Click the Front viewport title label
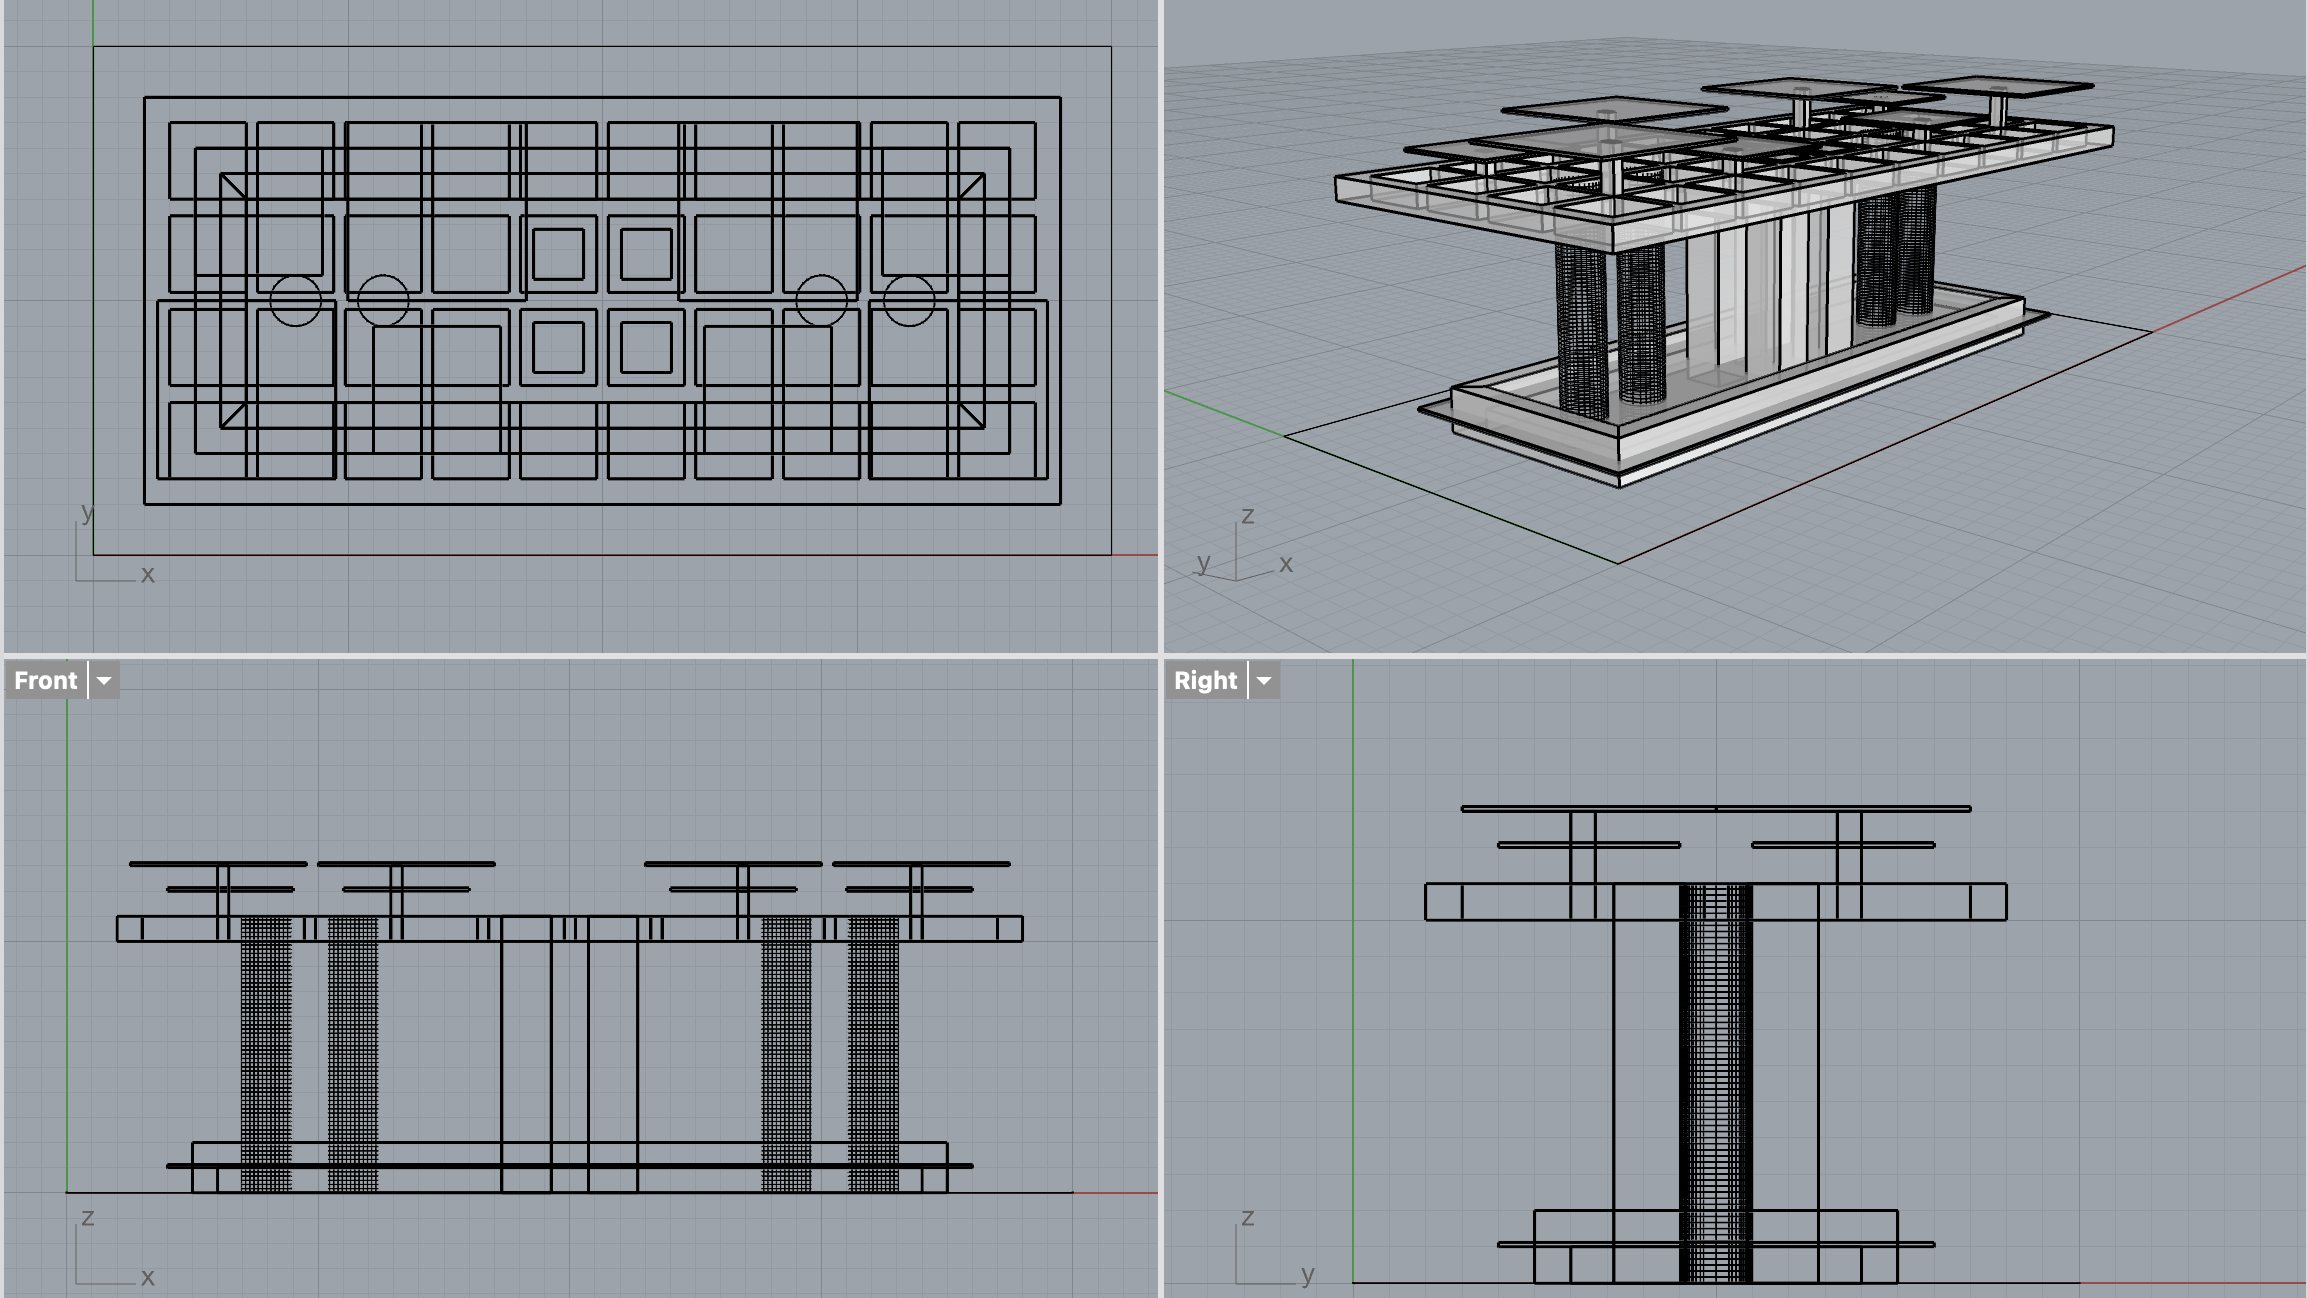Image resolution: width=2308 pixels, height=1298 pixels. pos(46,680)
